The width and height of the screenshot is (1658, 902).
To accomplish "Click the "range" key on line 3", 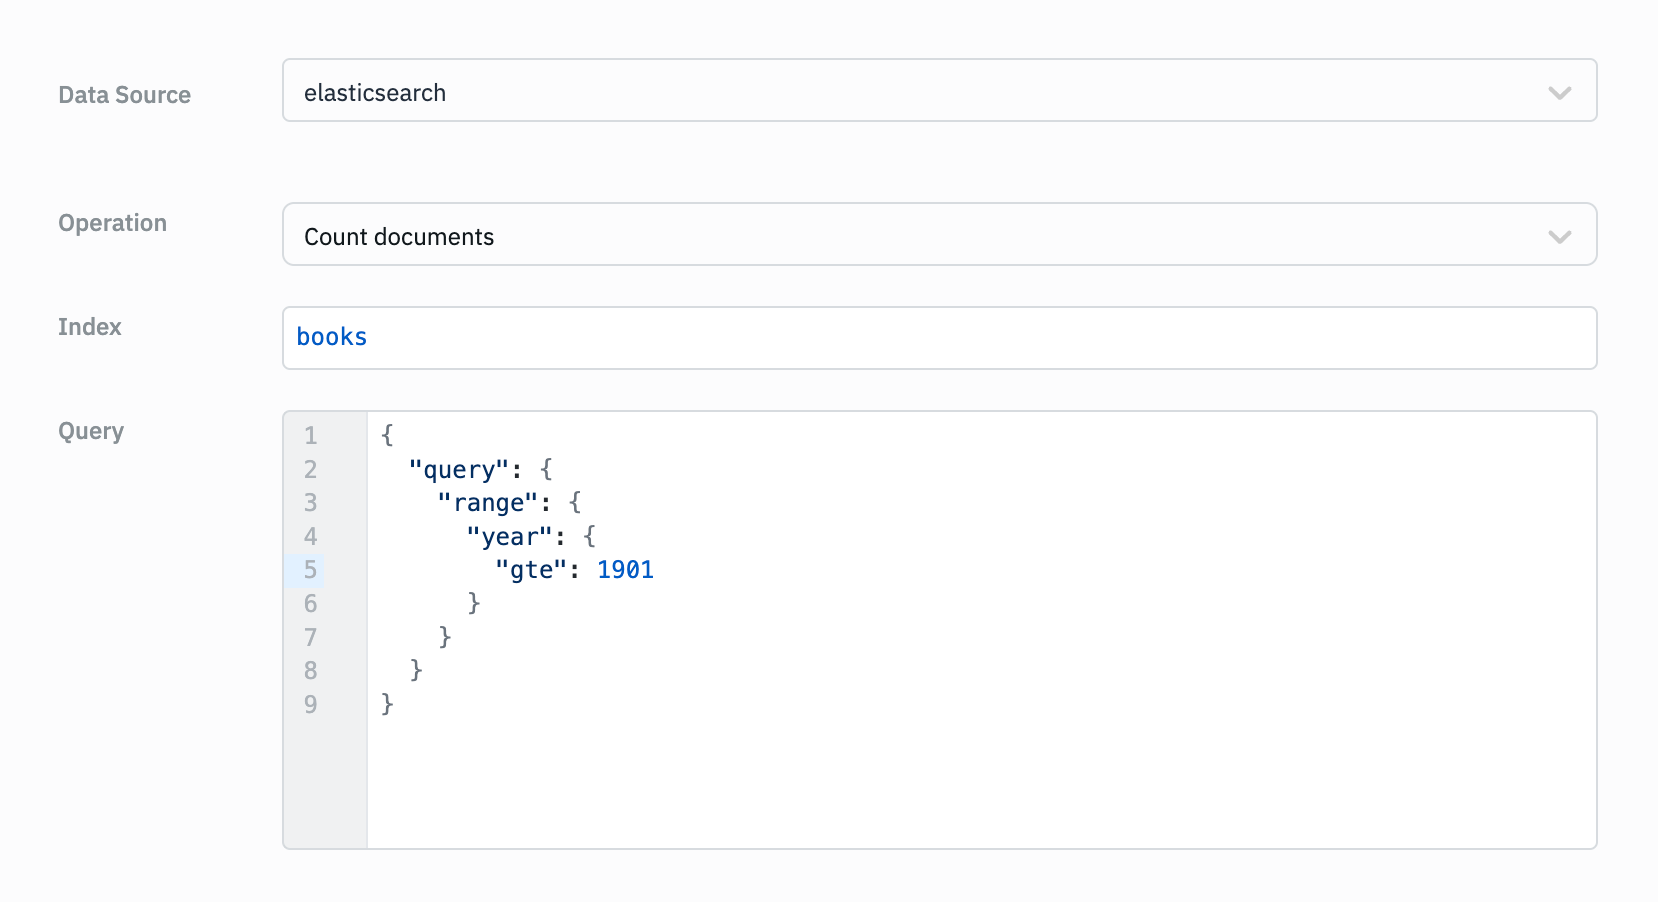I will click(488, 503).
